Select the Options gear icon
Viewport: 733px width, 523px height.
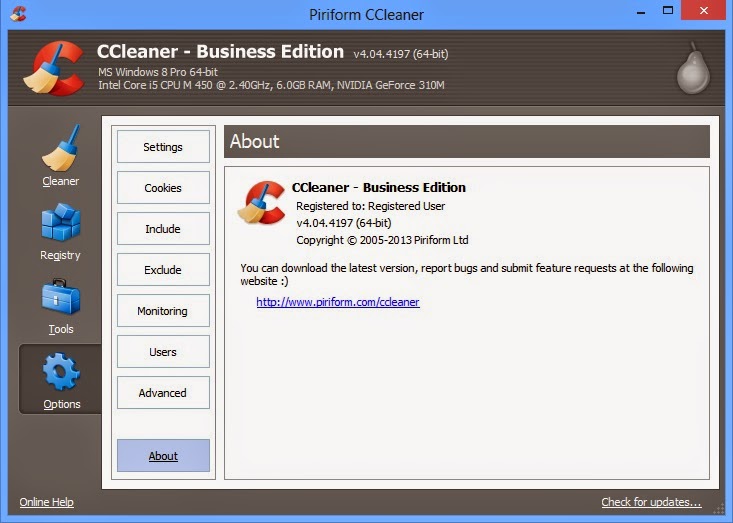point(61,372)
